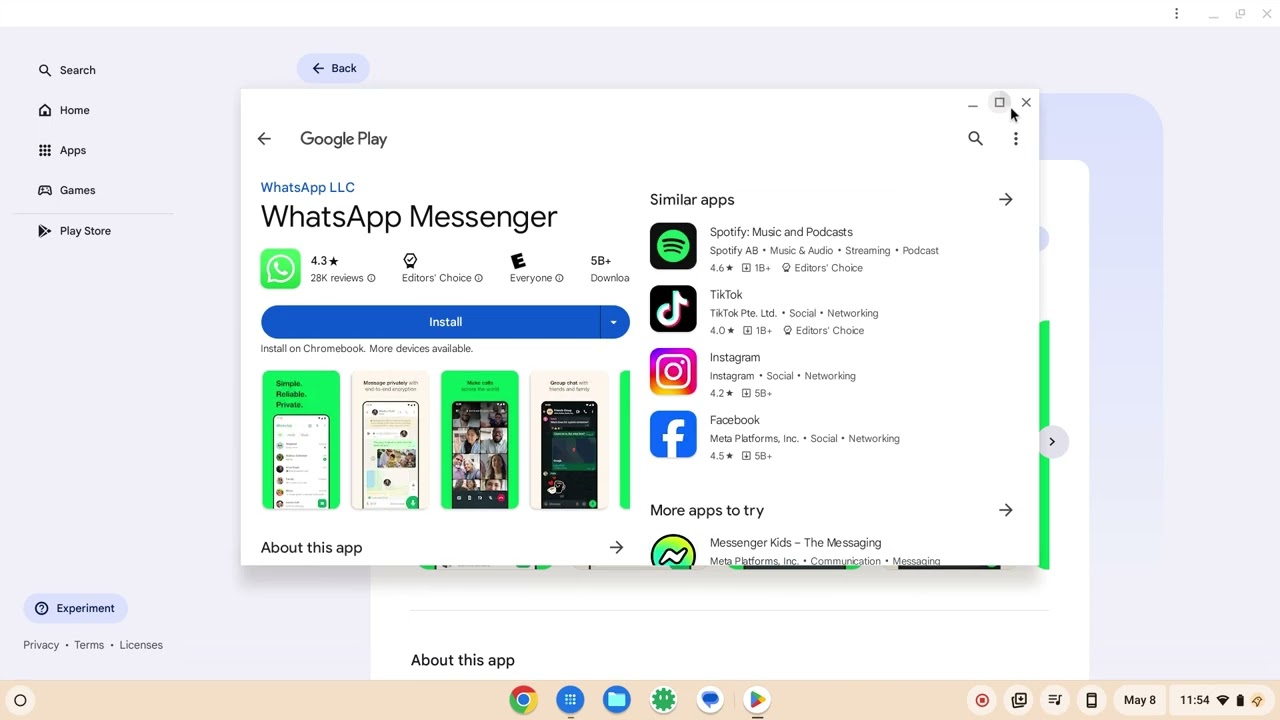
Task: Open Instagram app entry title
Action: (735, 357)
